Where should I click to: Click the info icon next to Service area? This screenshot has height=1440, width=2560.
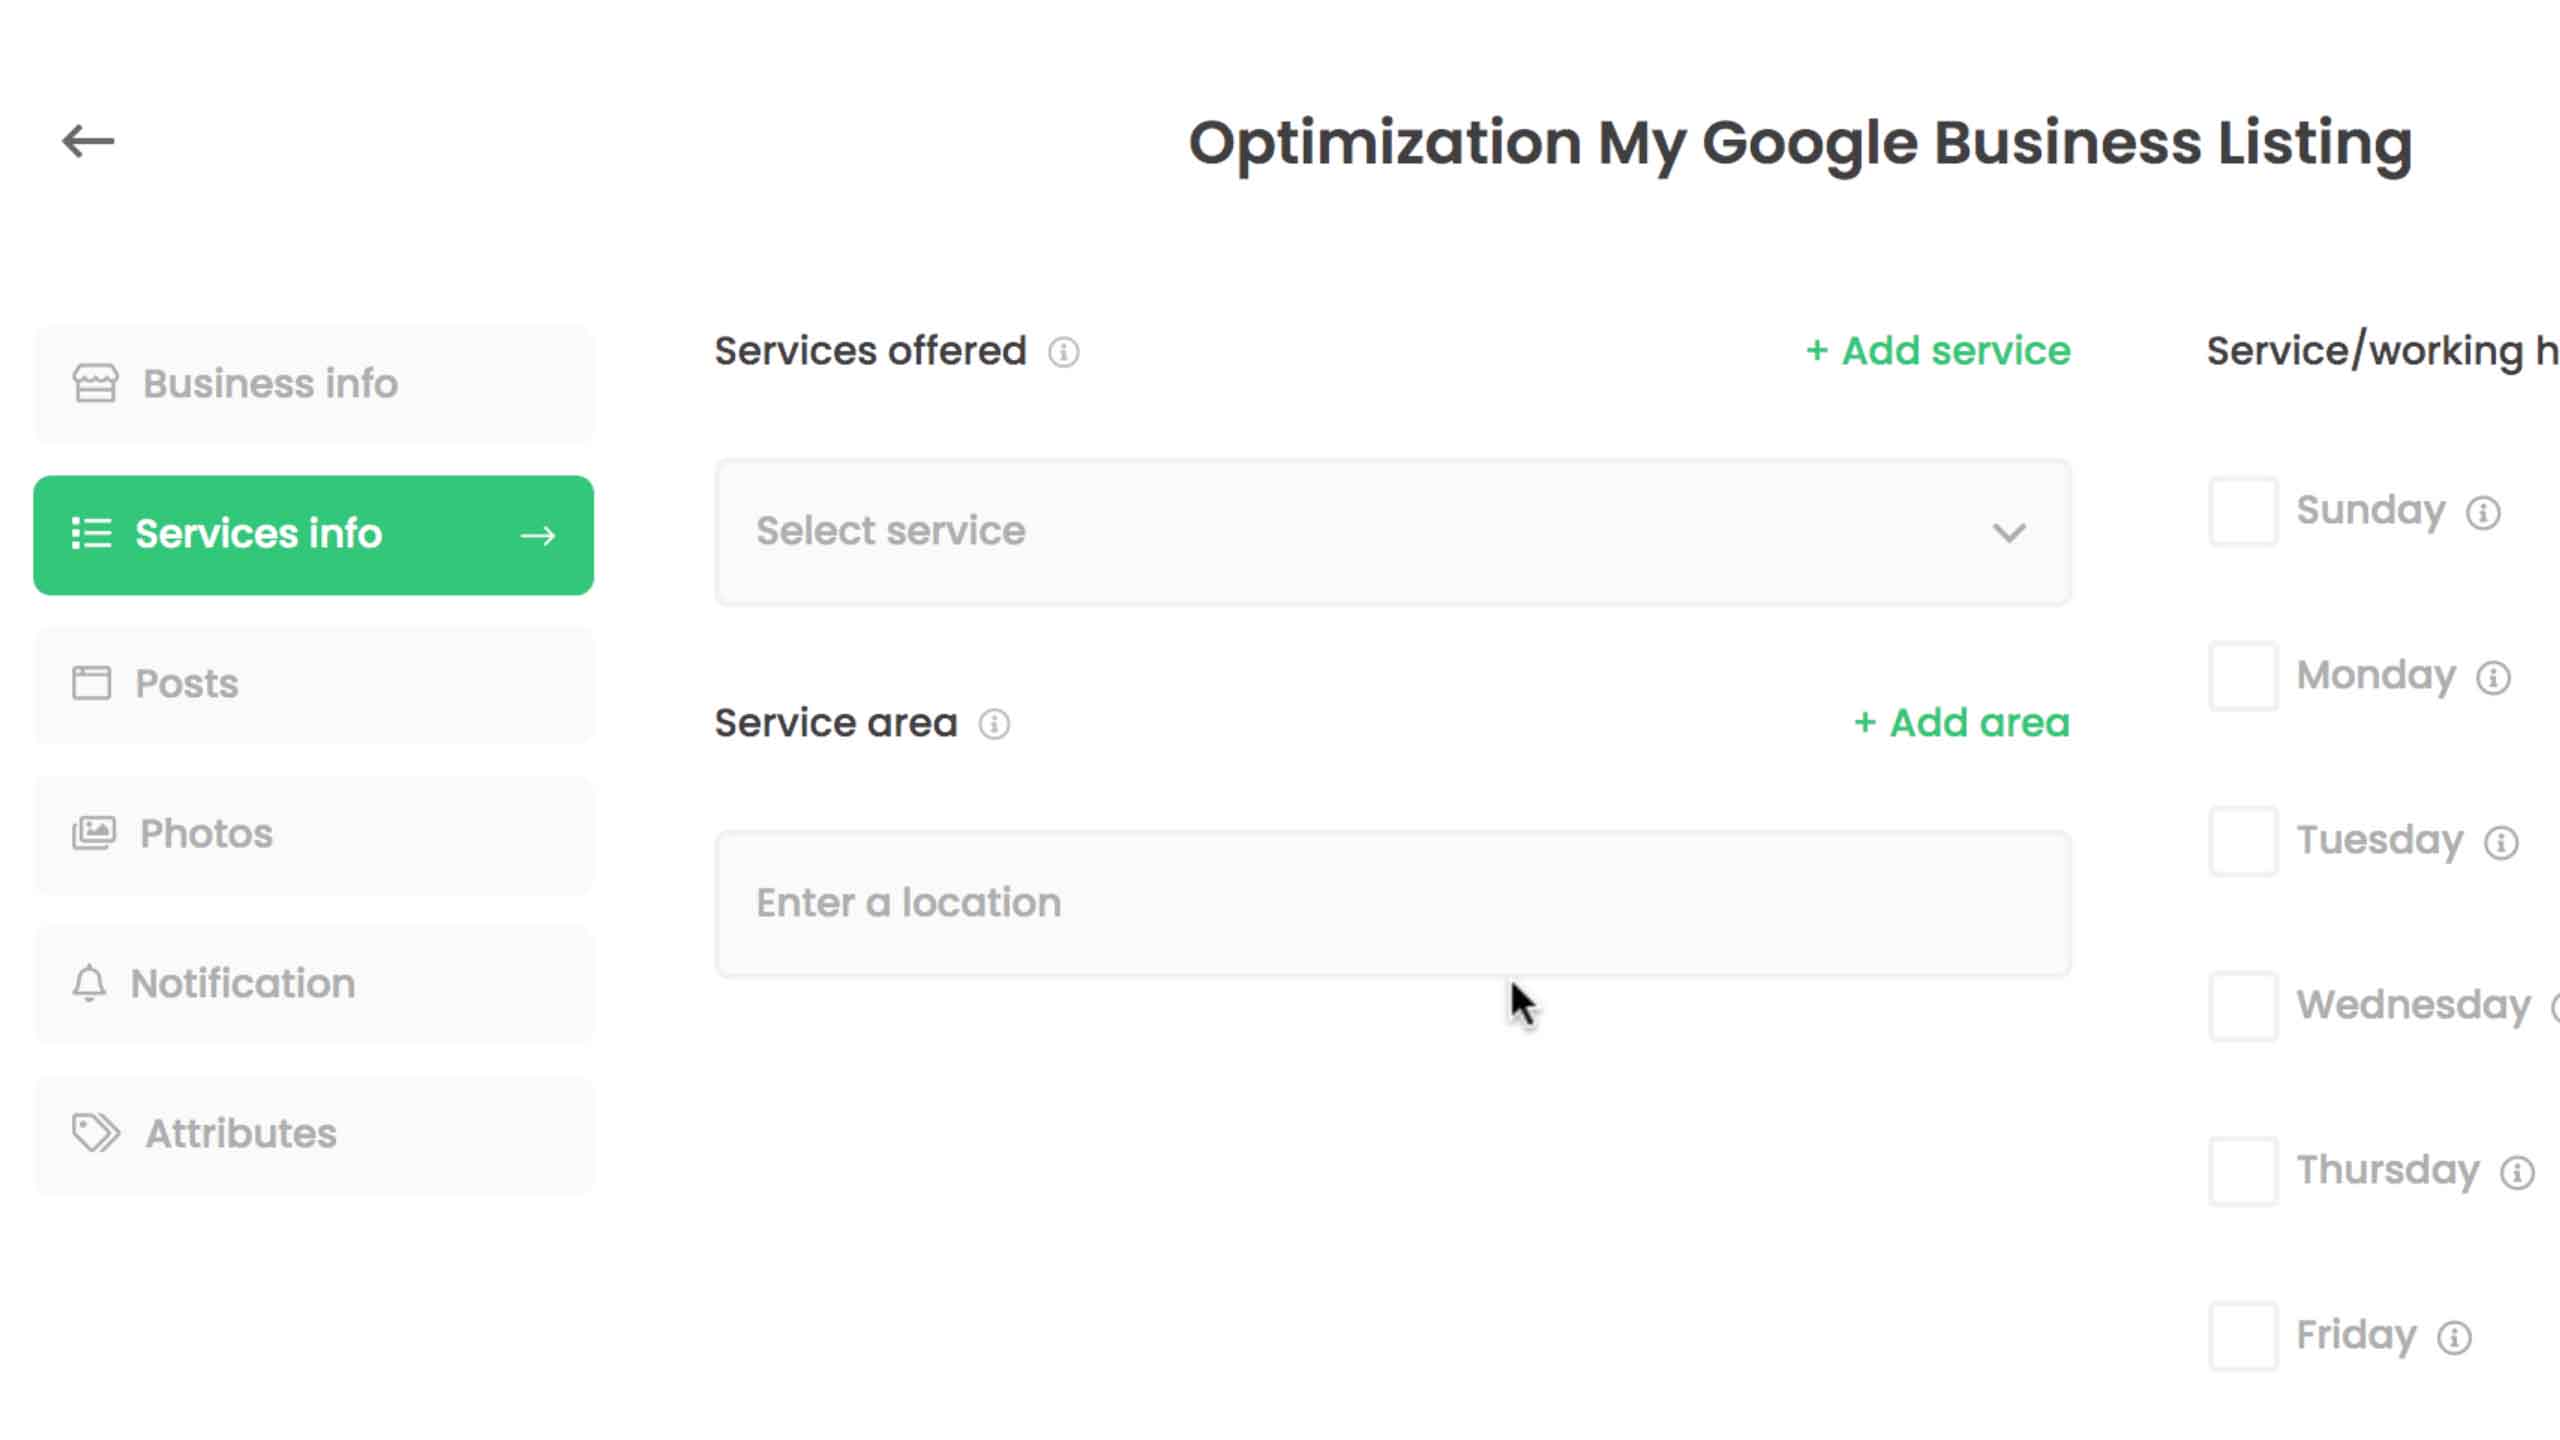click(x=994, y=724)
